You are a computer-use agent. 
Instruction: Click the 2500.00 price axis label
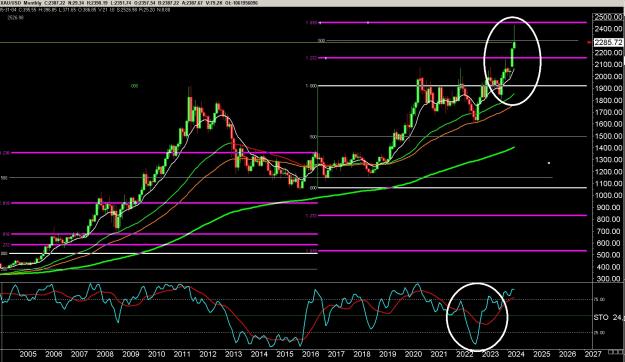click(x=608, y=17)
